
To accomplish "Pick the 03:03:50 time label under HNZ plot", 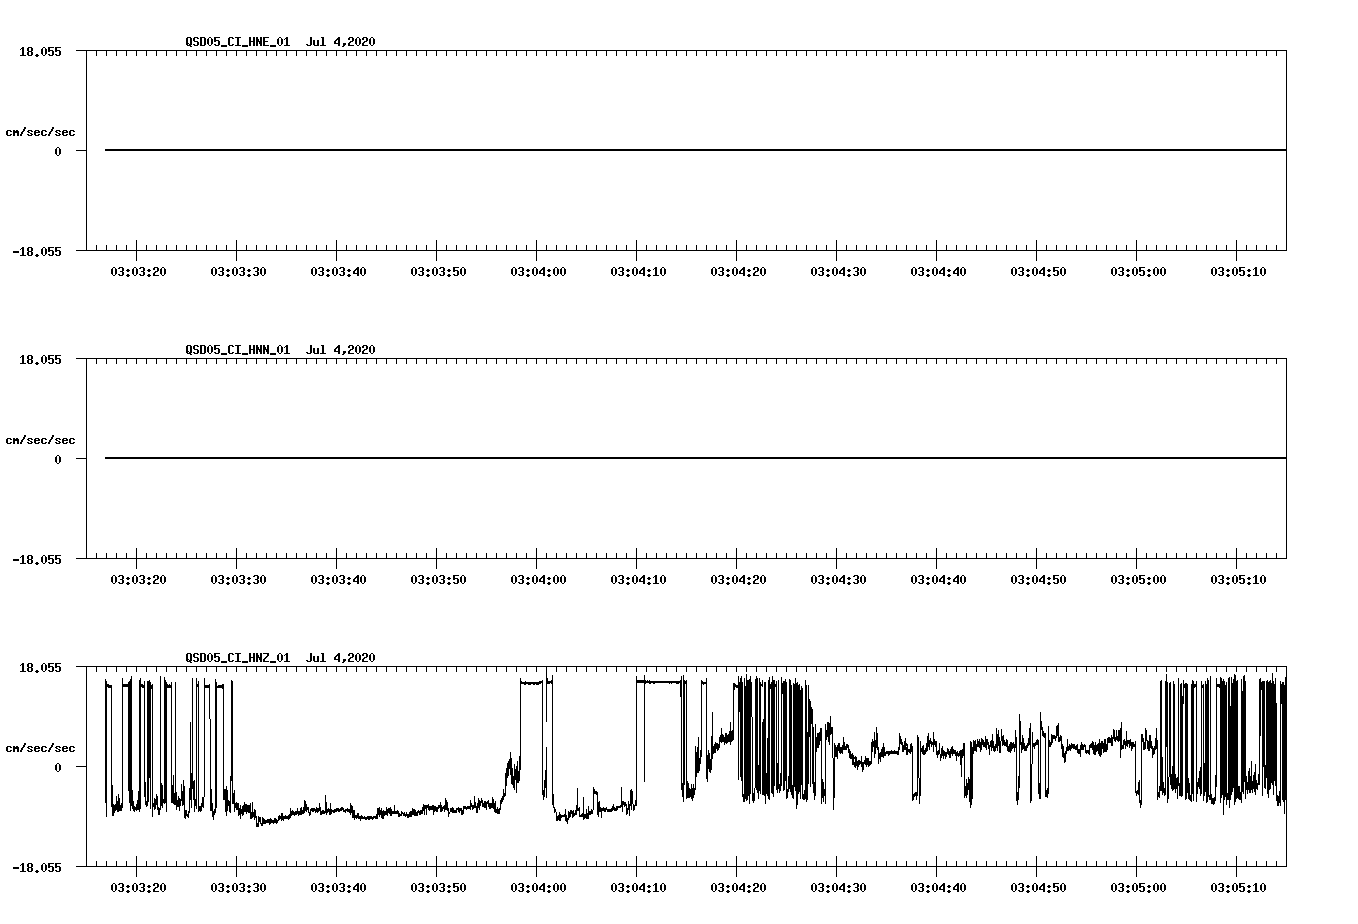I will pyautogui.click(x=438, y=887).
